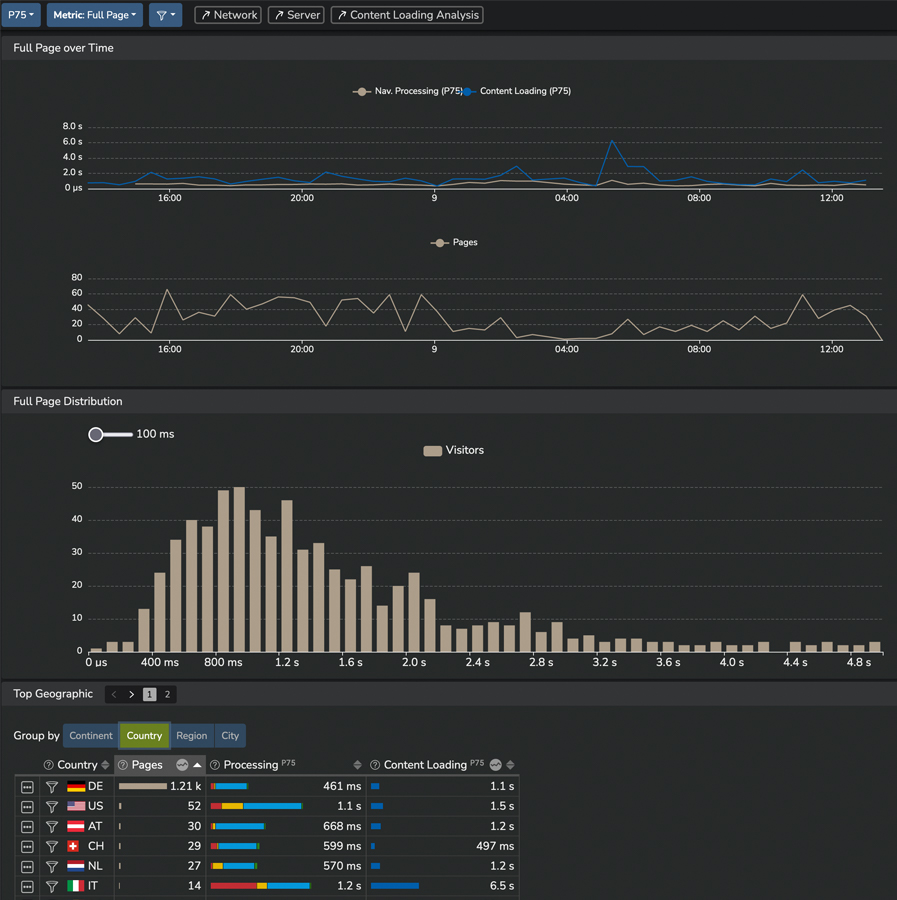Open the more-actions menu for AT row
Image resolution: width=897 pixels, height=900 pixels.
pos(27,827)
